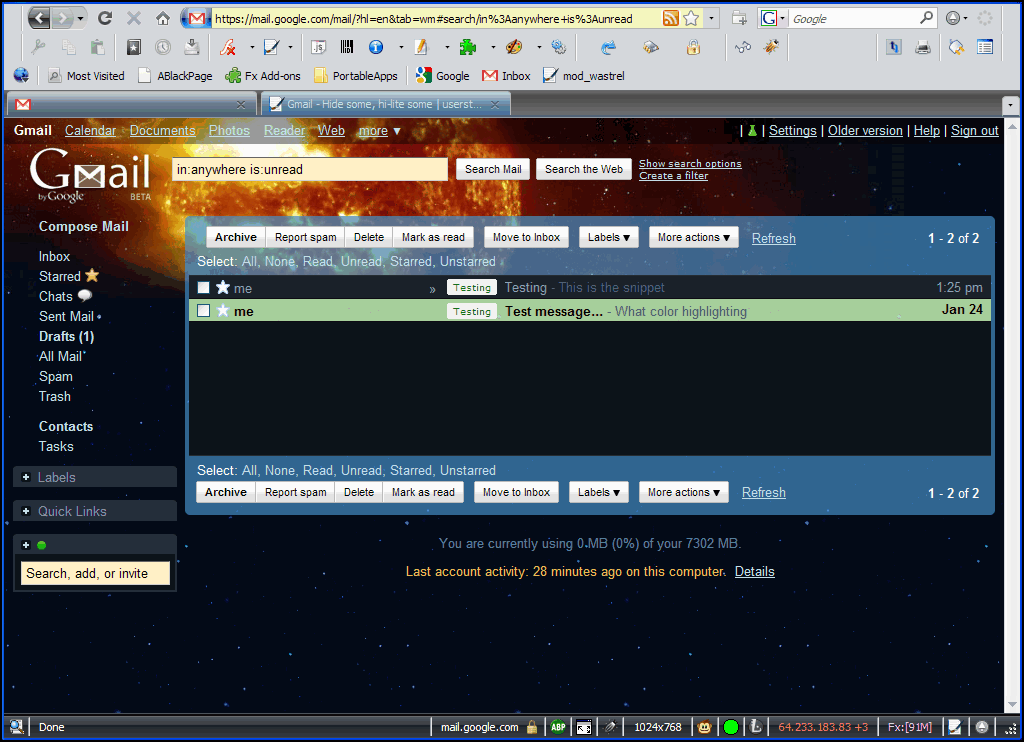Image resolution: width=1024 pixels, height=742 pixels.
Task: Click the blue info circle toolbar icon
Action: [x=376, y=47]
